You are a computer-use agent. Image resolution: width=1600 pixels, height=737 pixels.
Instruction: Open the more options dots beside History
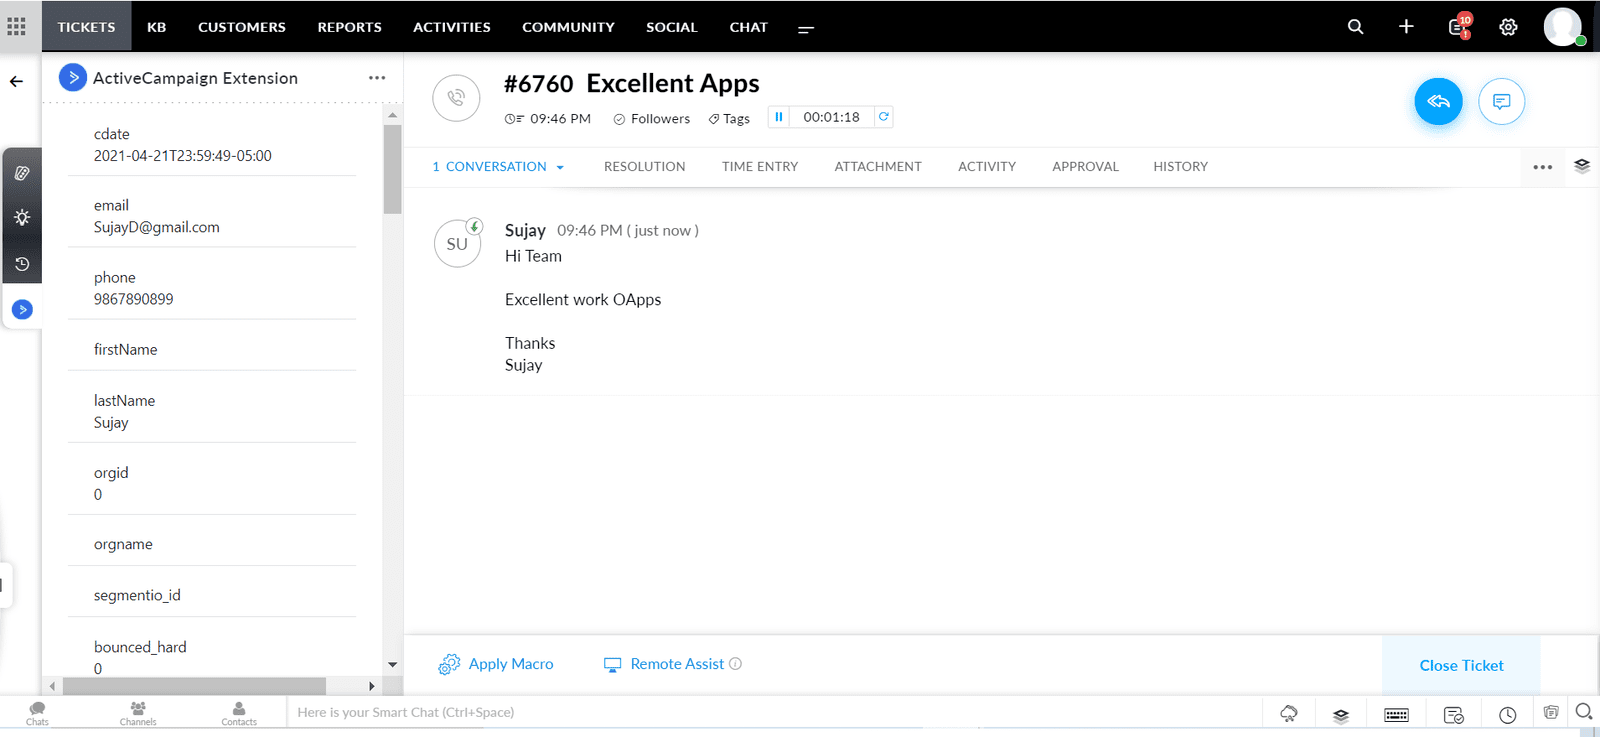pyautogui.click(x=1543, y=167)
